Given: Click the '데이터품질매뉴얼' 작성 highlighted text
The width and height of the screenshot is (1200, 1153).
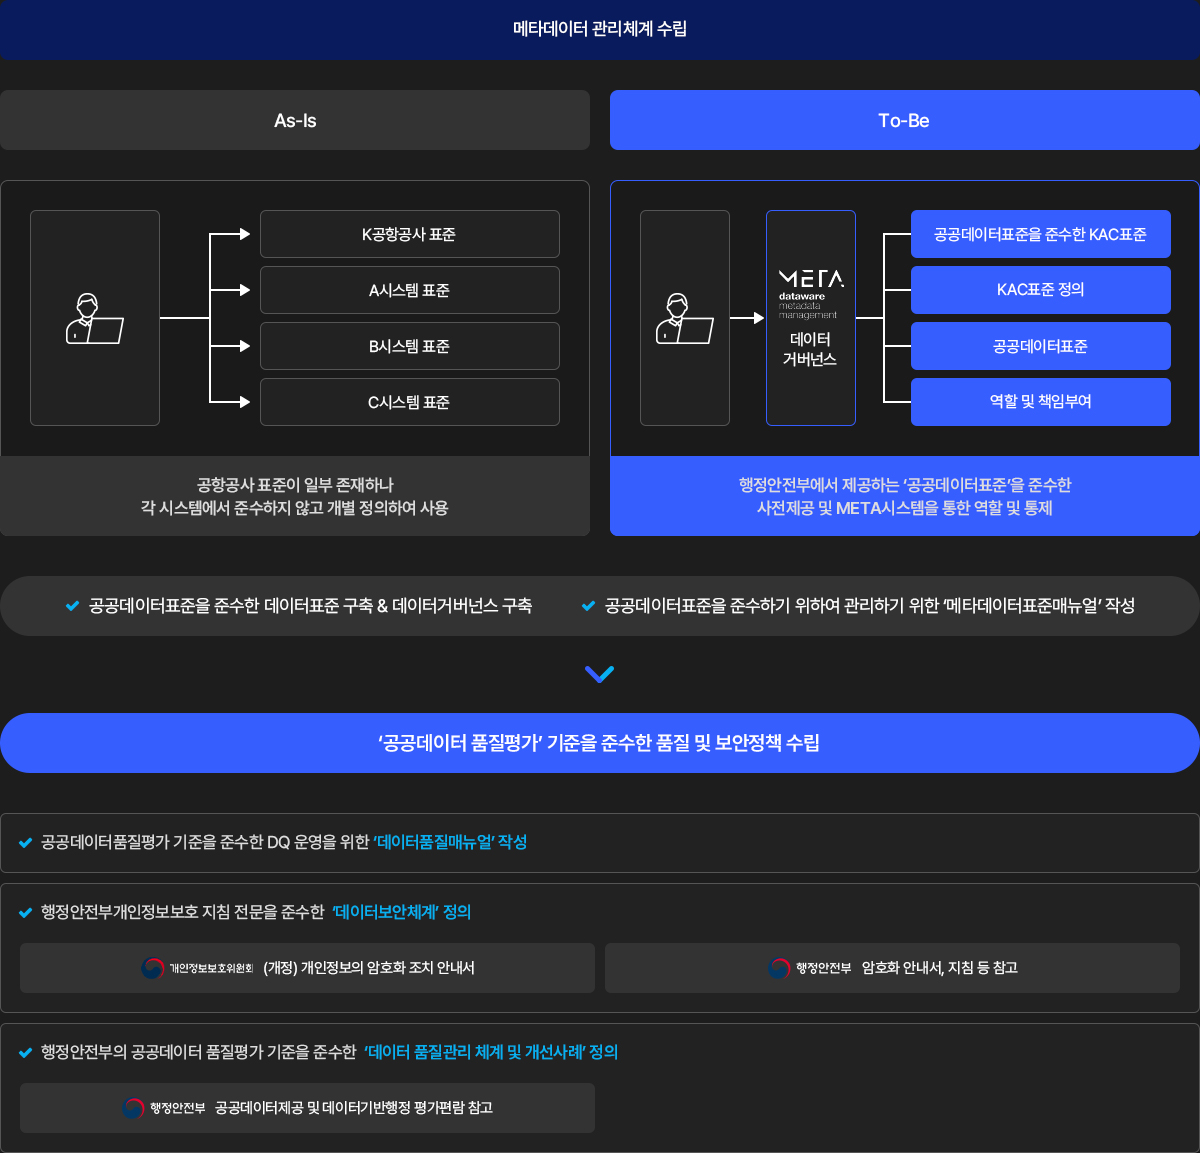Looking at the screenshot, I should (450, 842).
